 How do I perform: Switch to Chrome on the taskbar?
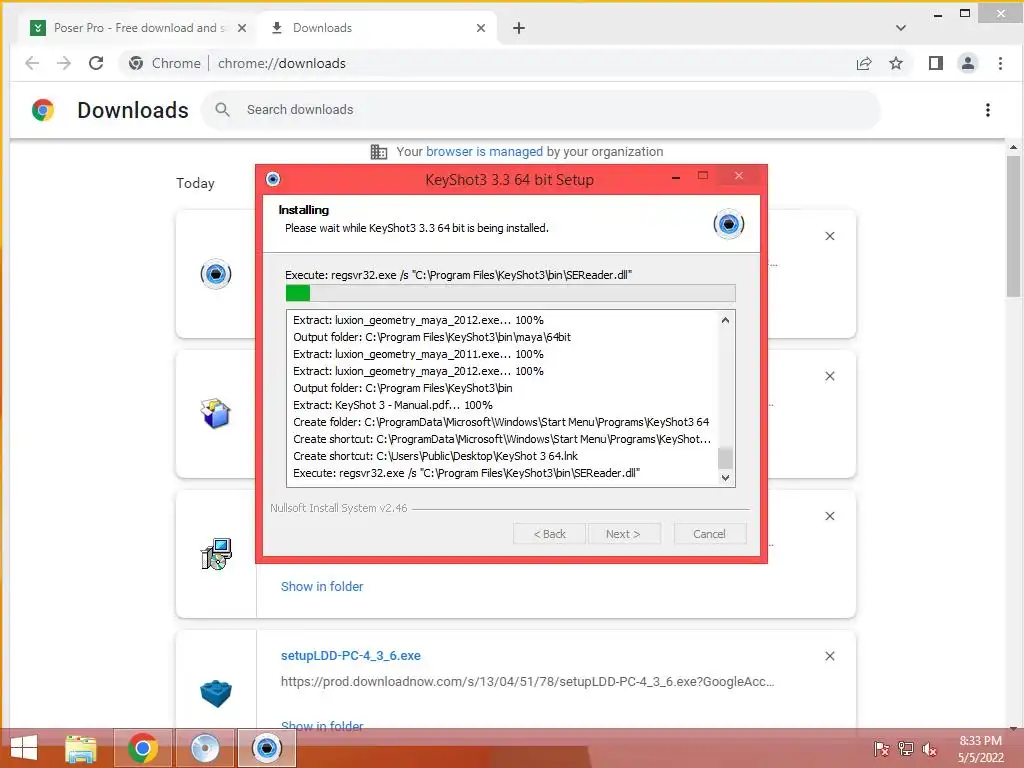pyautogui.click(x=143, y=748)
